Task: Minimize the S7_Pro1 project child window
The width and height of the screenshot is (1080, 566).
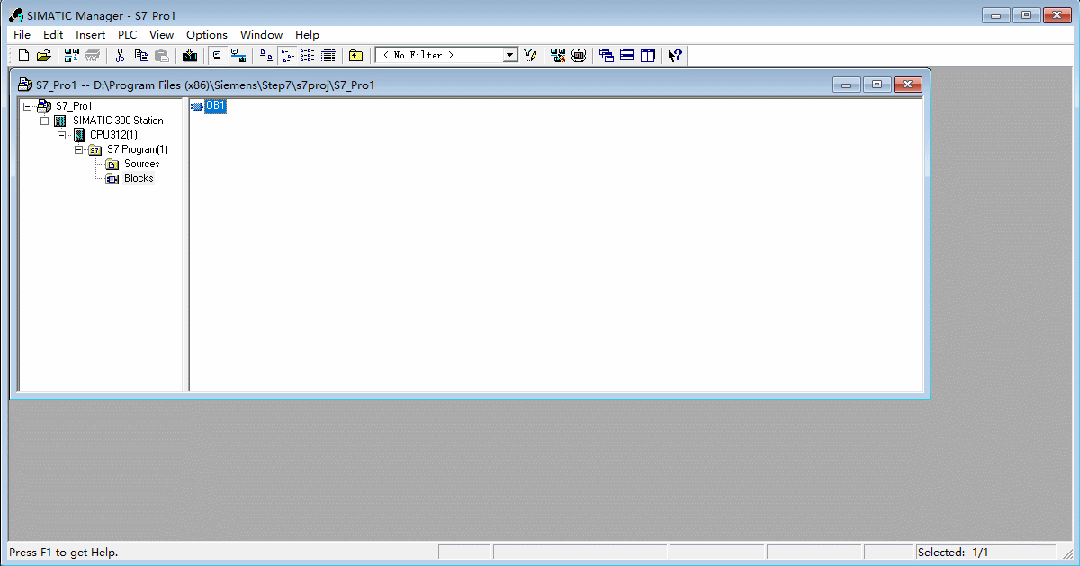Action: pos(846,85)
